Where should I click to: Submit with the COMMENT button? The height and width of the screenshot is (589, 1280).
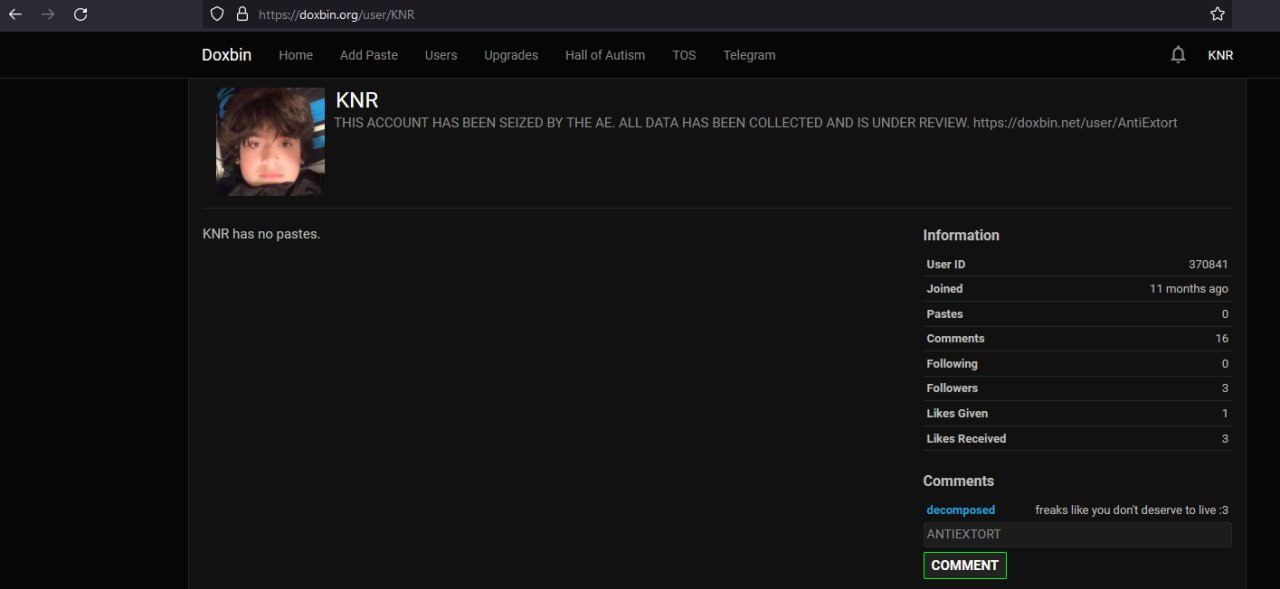[965, 565]
